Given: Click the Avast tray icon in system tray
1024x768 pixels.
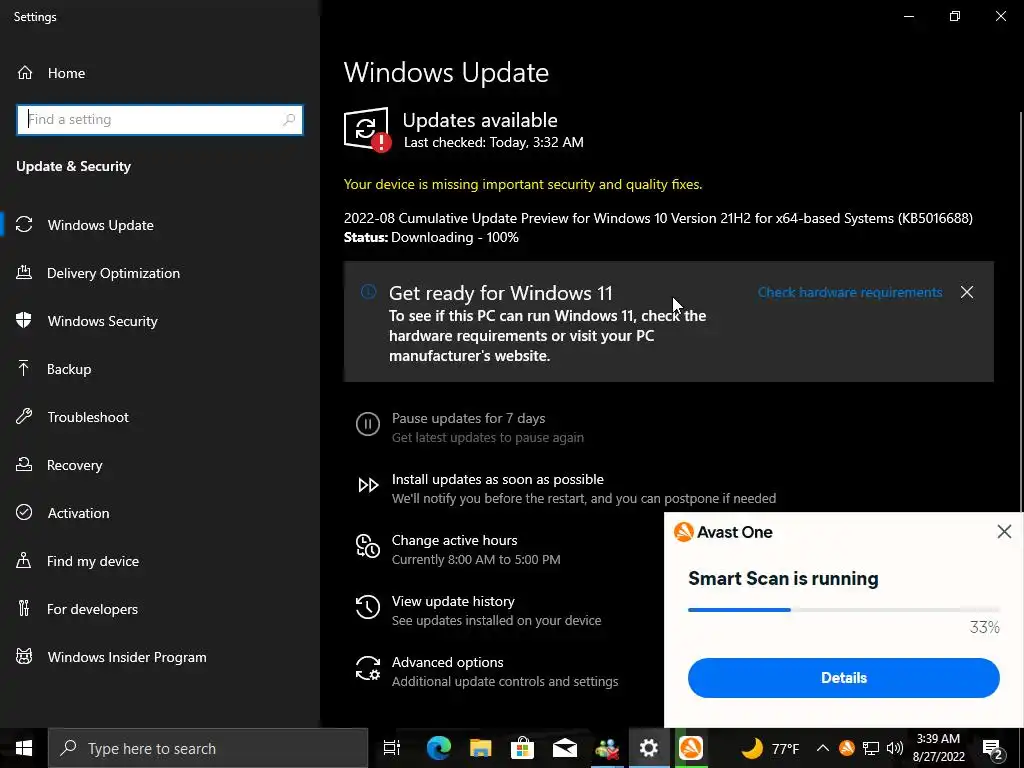Looking at the screenshot, I should point(847,748).
